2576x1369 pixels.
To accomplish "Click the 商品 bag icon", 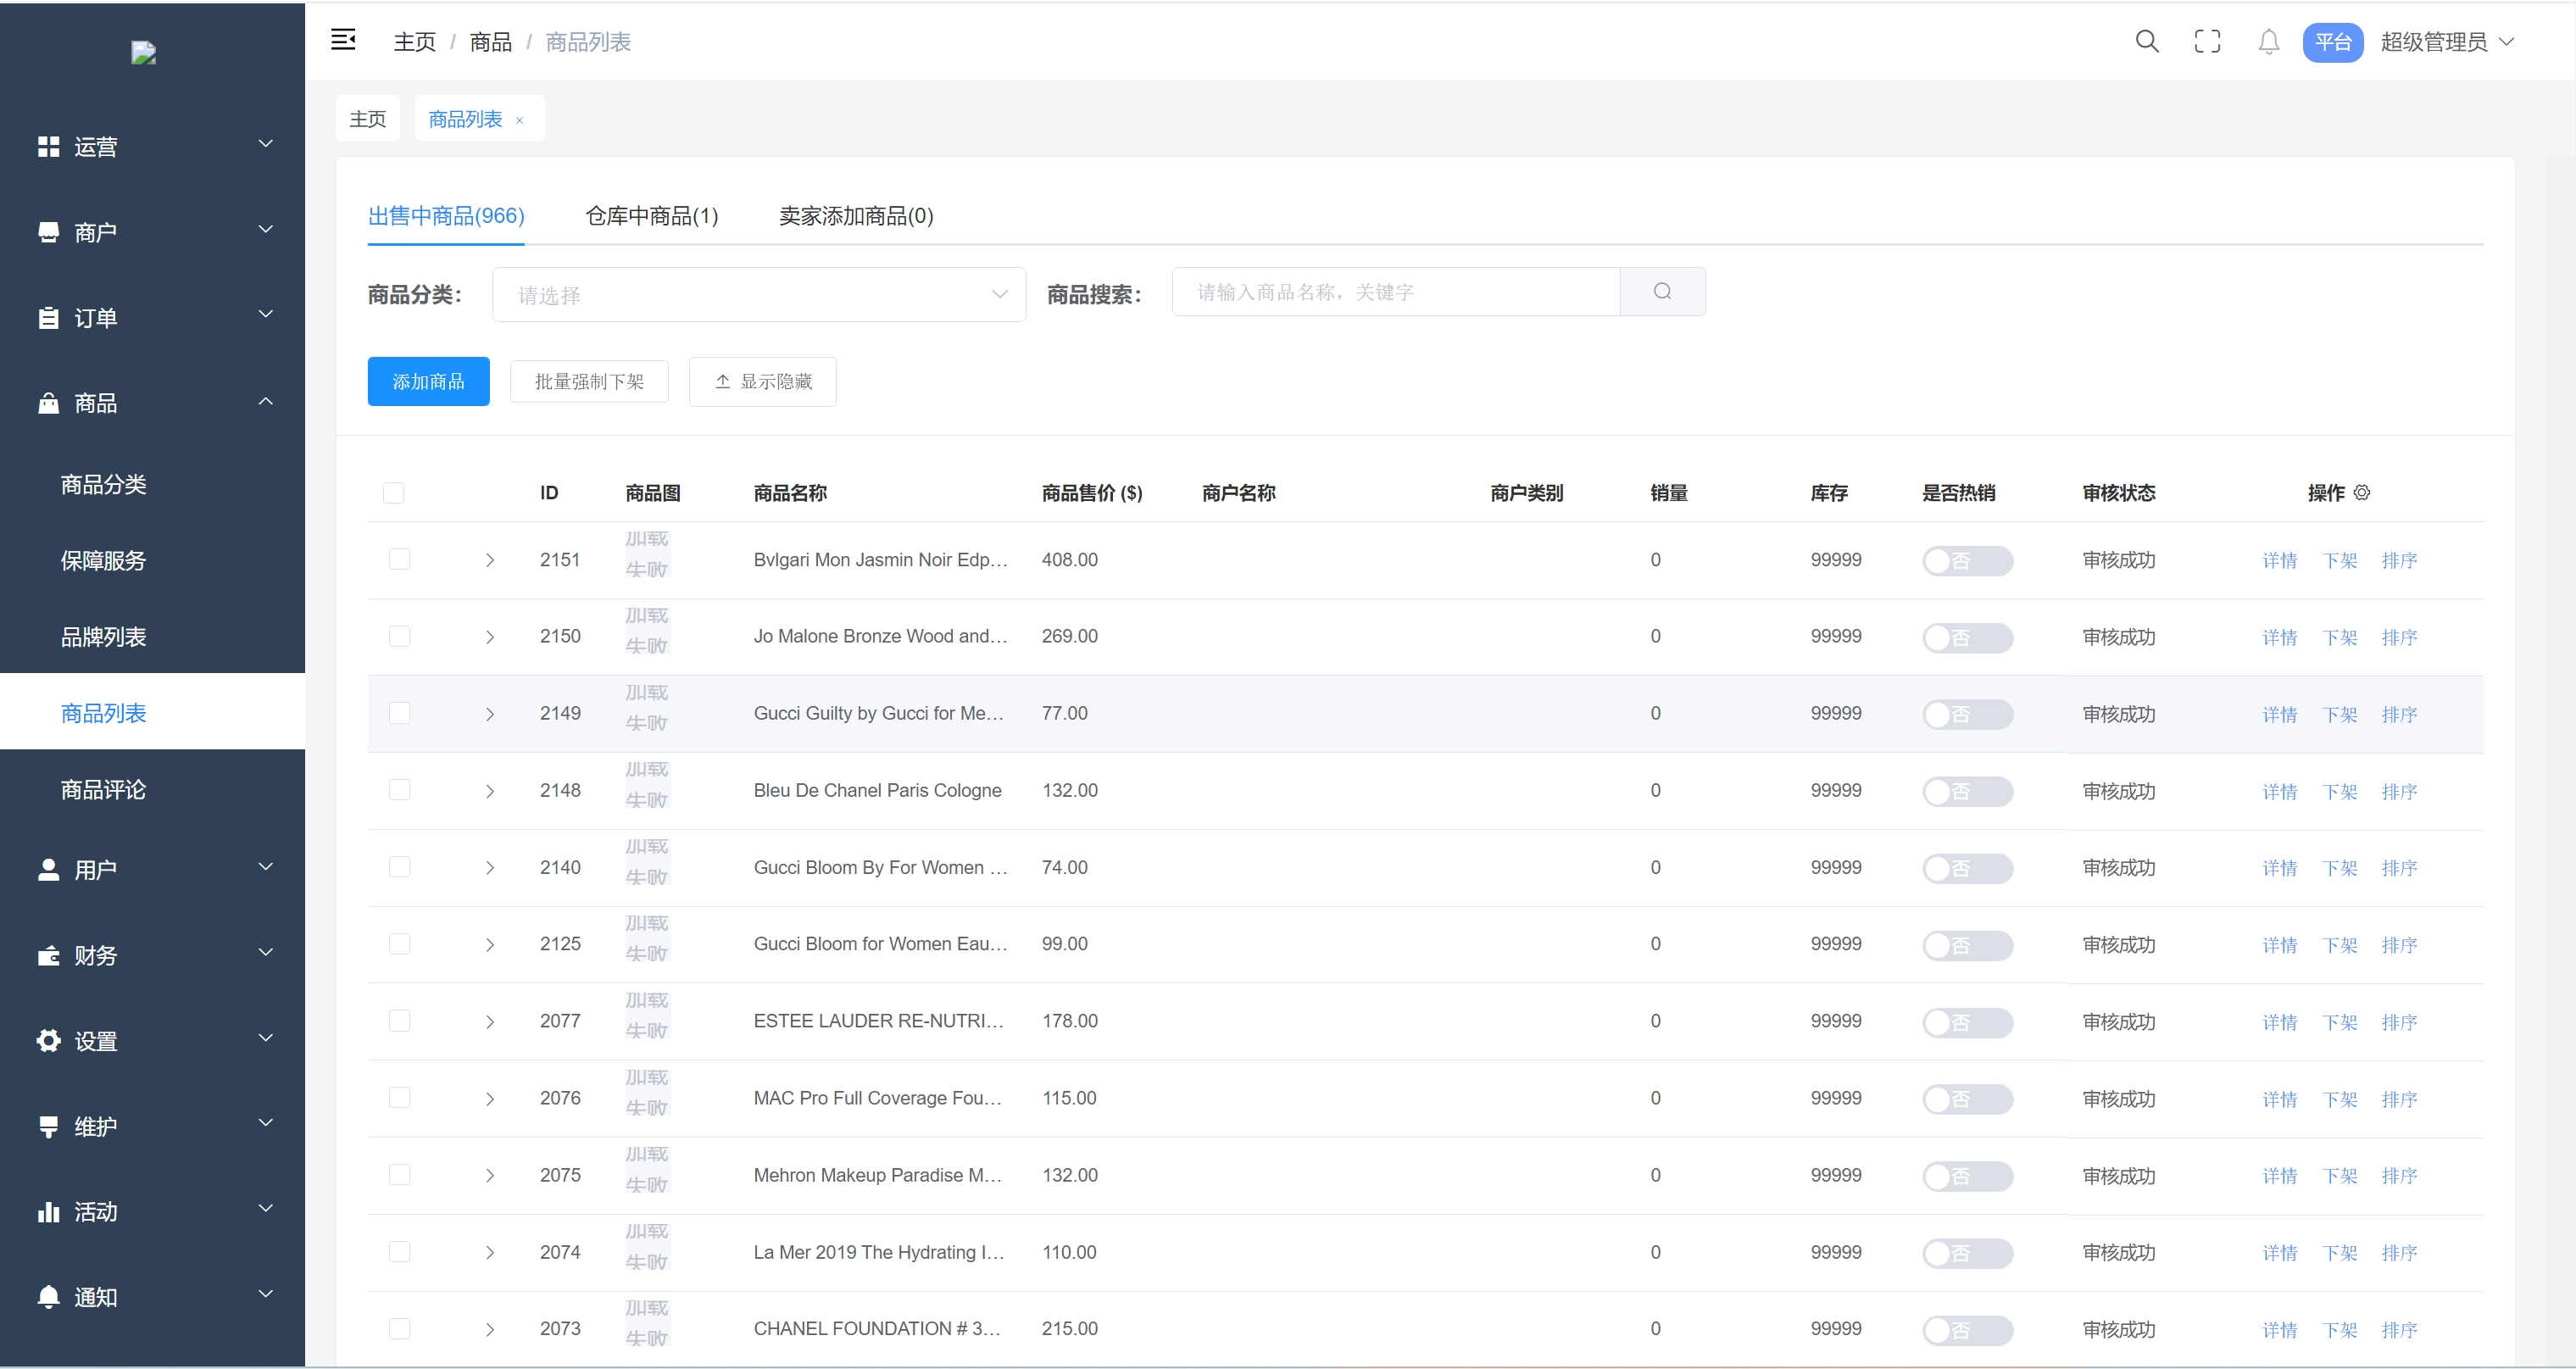I will [48, 403].
